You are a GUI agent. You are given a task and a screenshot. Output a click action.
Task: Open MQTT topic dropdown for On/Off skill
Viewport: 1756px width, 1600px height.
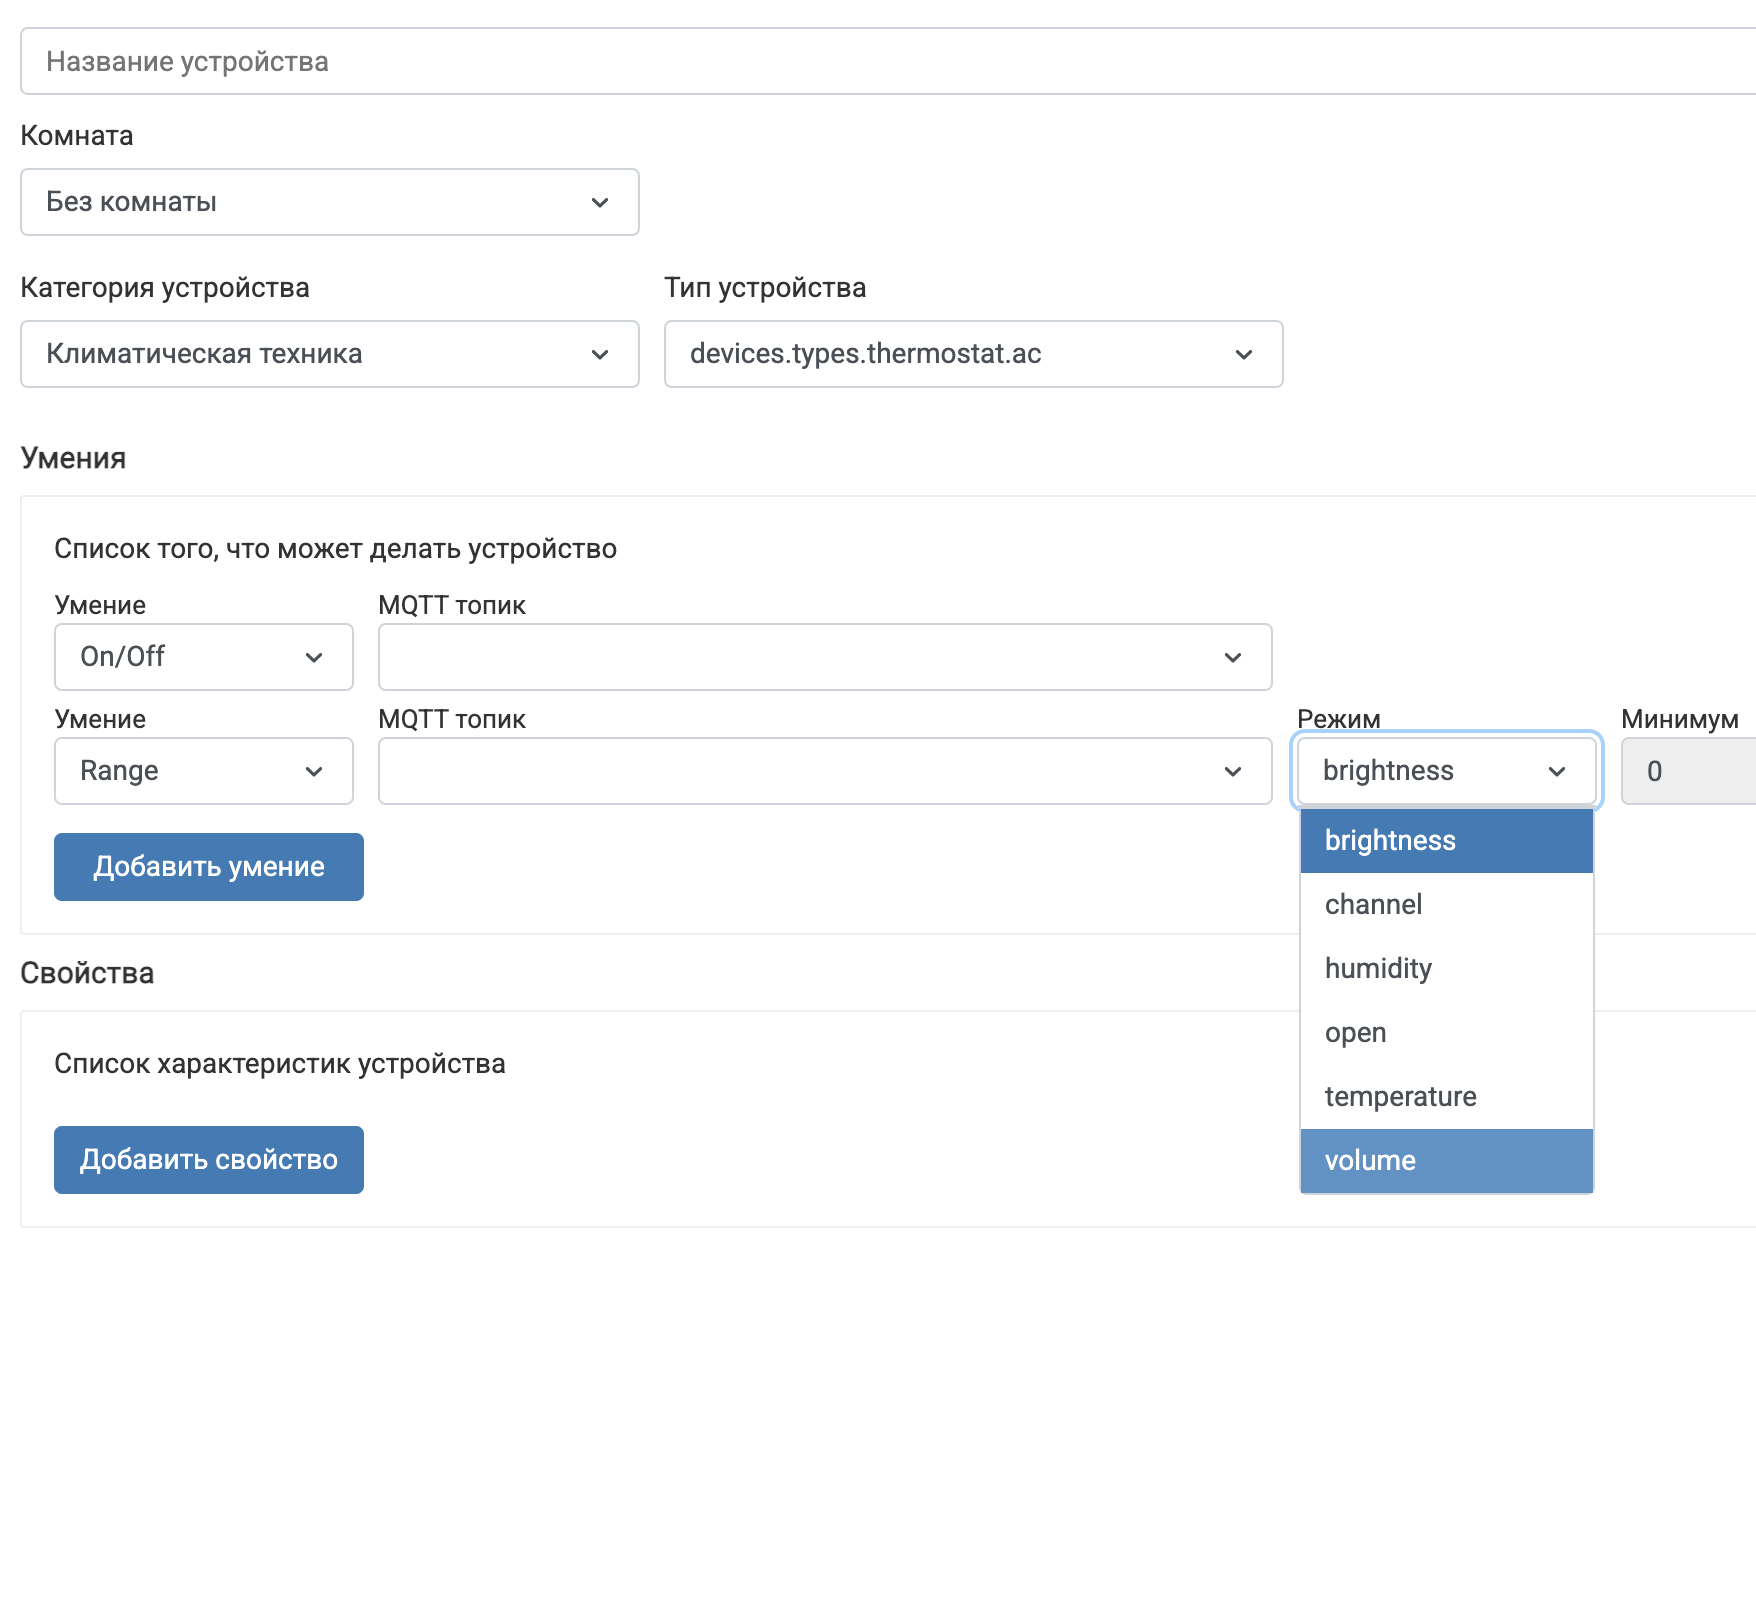(x=824, y=657)
